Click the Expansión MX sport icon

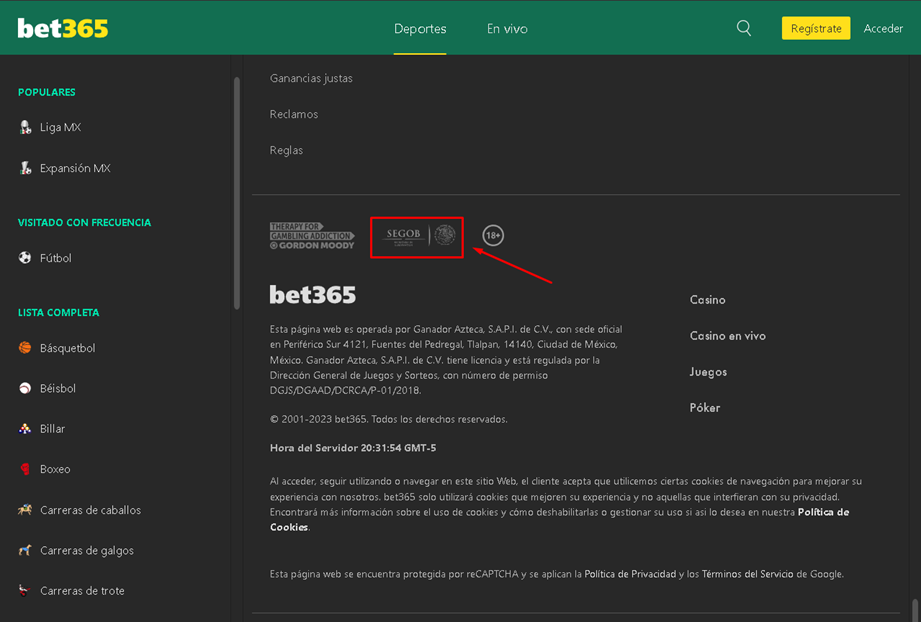(25, 168)
